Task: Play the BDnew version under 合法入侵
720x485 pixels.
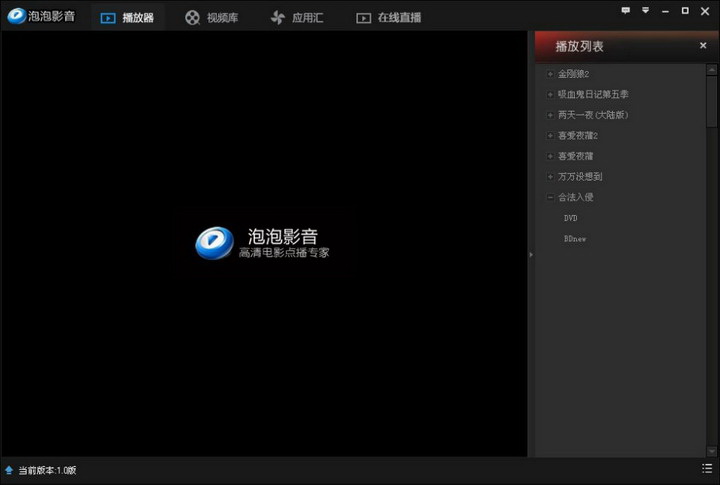Action: coord(575,239)
